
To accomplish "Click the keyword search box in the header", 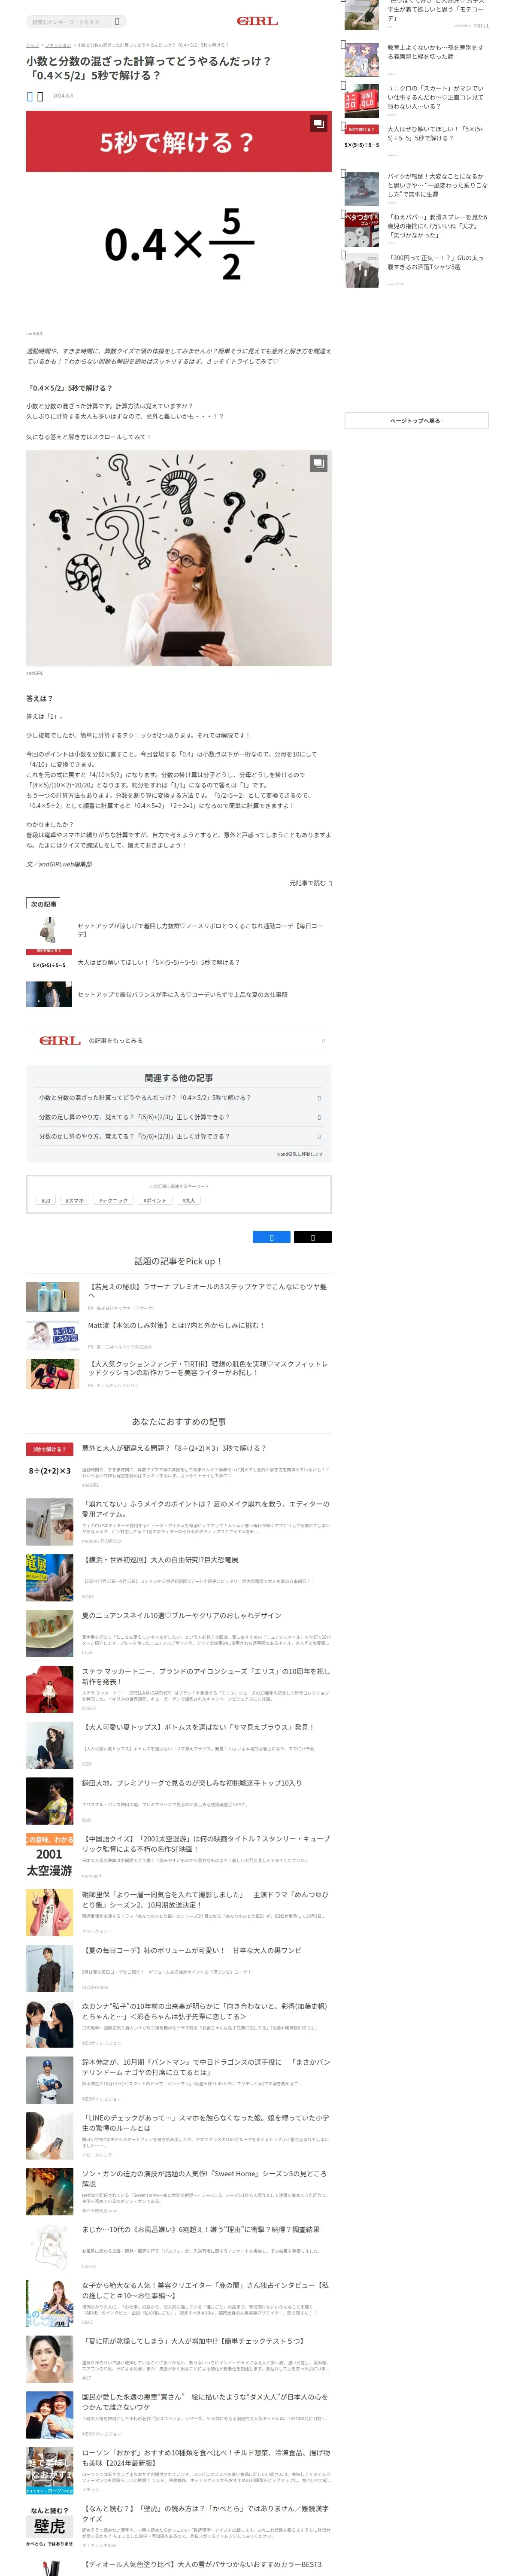I will click(76, 21).
